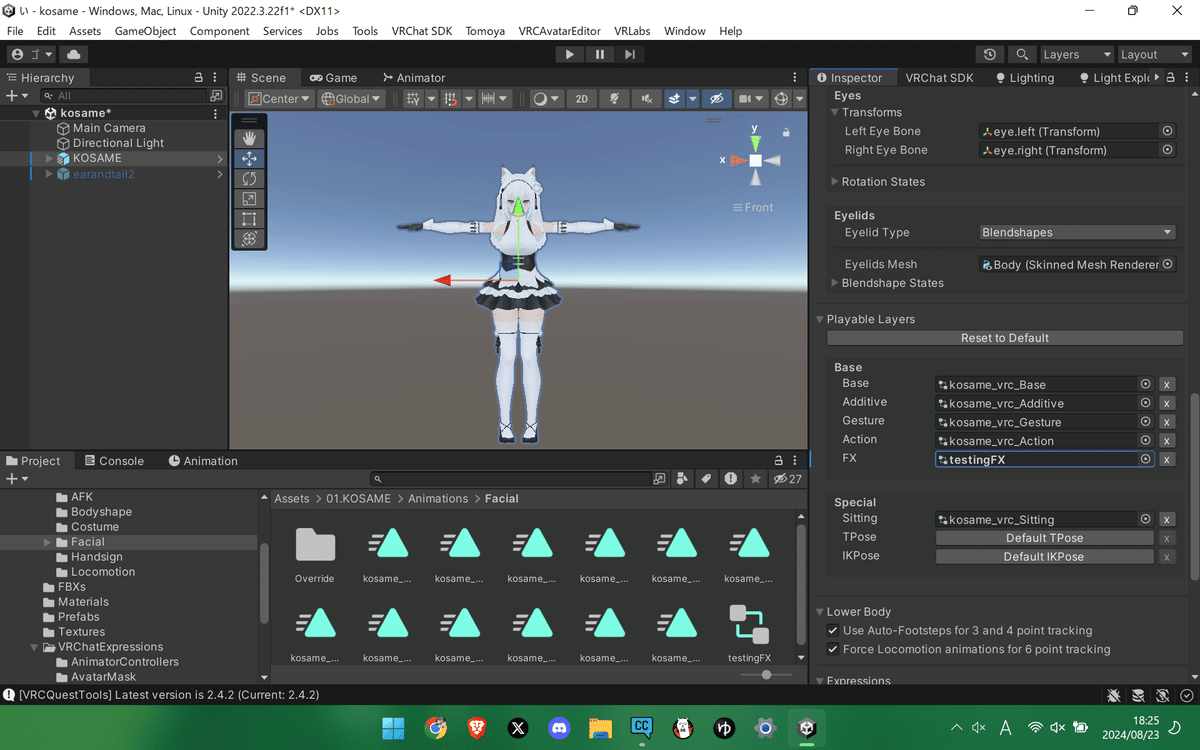Open the Layout dropdown
Viewport: 1200px width, 750px height.
point(1152,55)
